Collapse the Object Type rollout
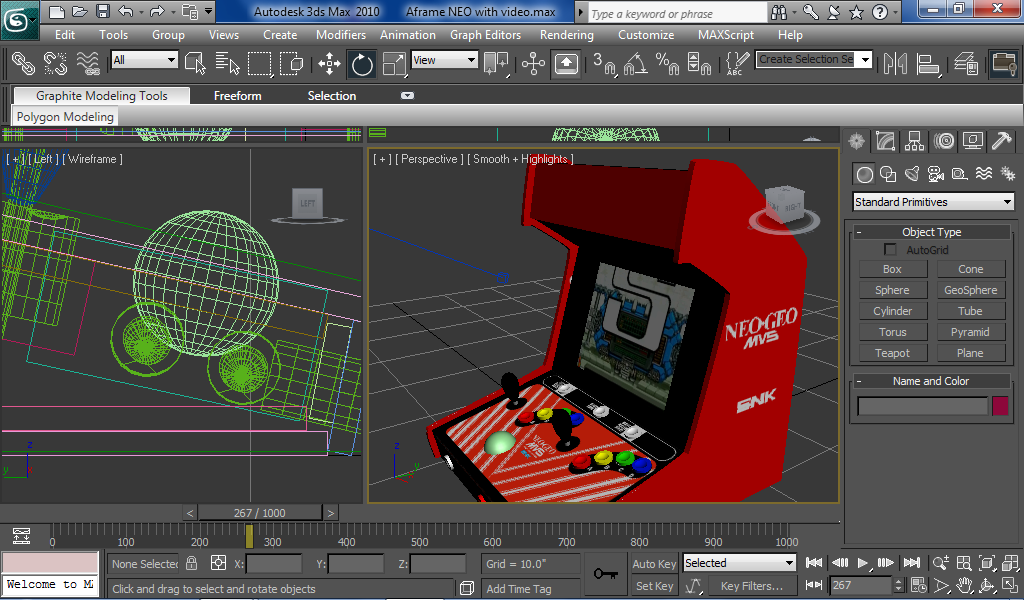 click(931, 232)
